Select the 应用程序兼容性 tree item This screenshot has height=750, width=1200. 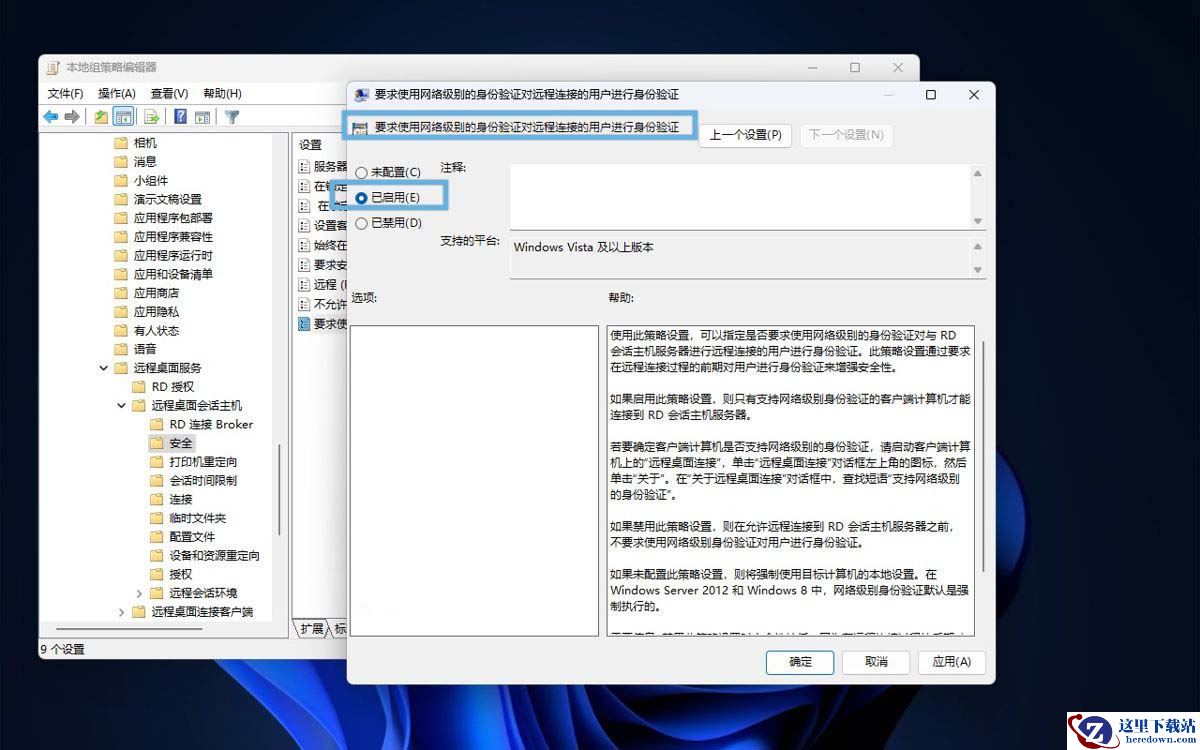click(173, 237)
